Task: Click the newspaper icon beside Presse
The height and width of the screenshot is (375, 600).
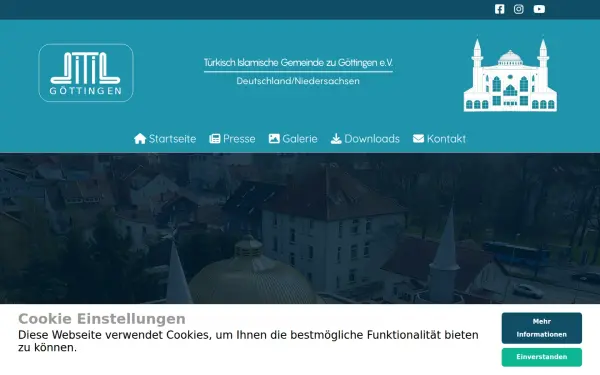Action: tap(215, 139)
